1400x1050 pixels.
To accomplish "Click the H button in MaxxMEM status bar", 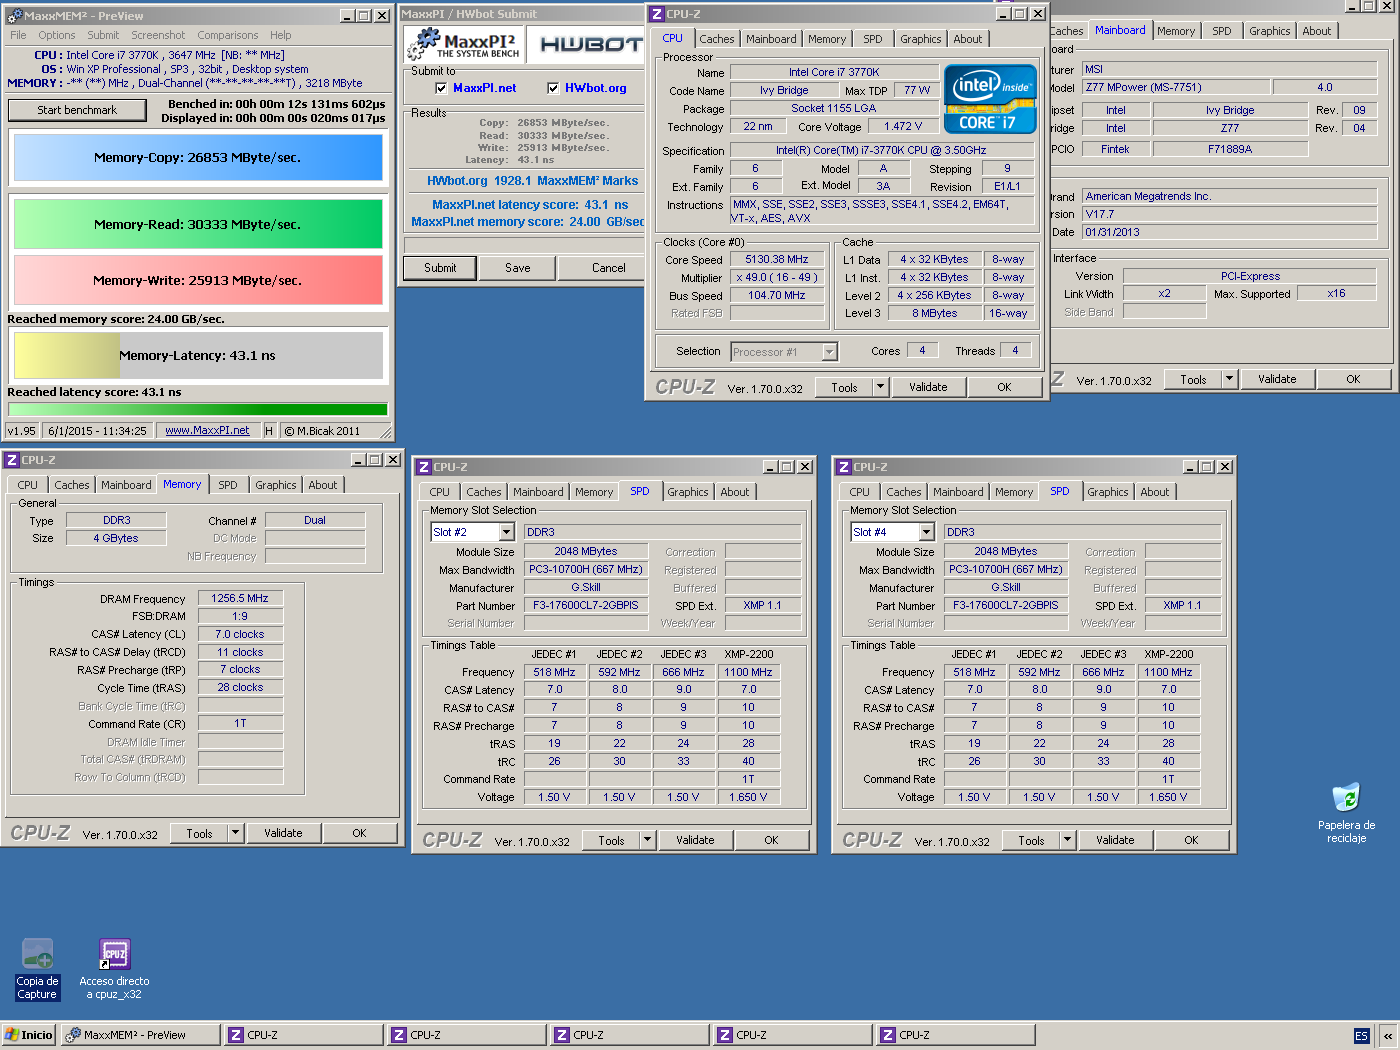I will pyautogui.click(x=269, y=430).
